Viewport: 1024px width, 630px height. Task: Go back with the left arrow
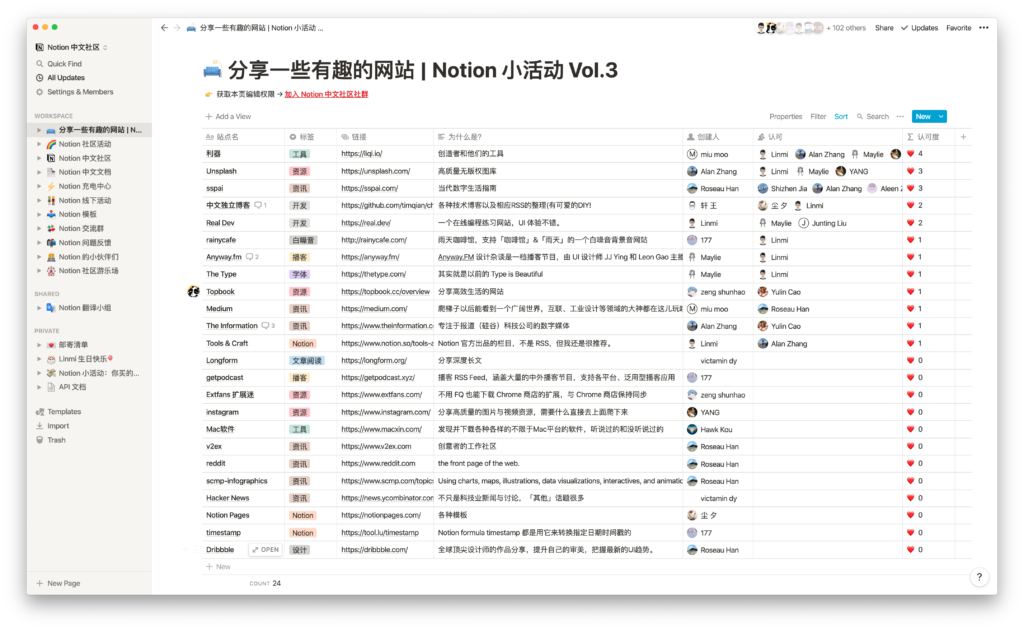tap(164, 27)
